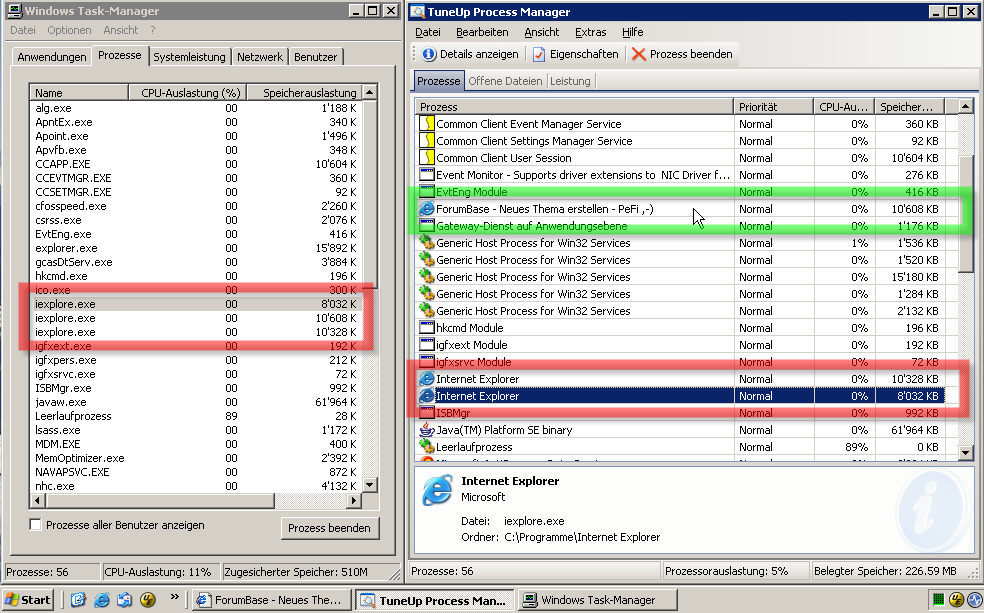Open Hilfe menu in TuneUp Process Manager
Screen dimensions: 984x613
(633, 32)
